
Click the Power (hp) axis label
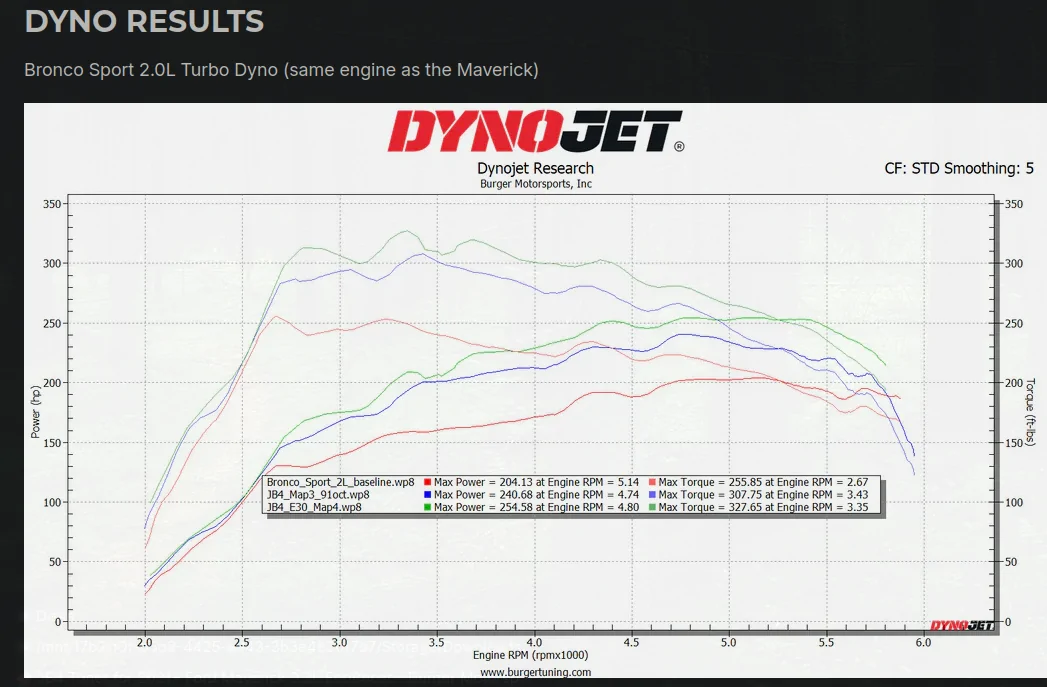[x=35, y=412]
